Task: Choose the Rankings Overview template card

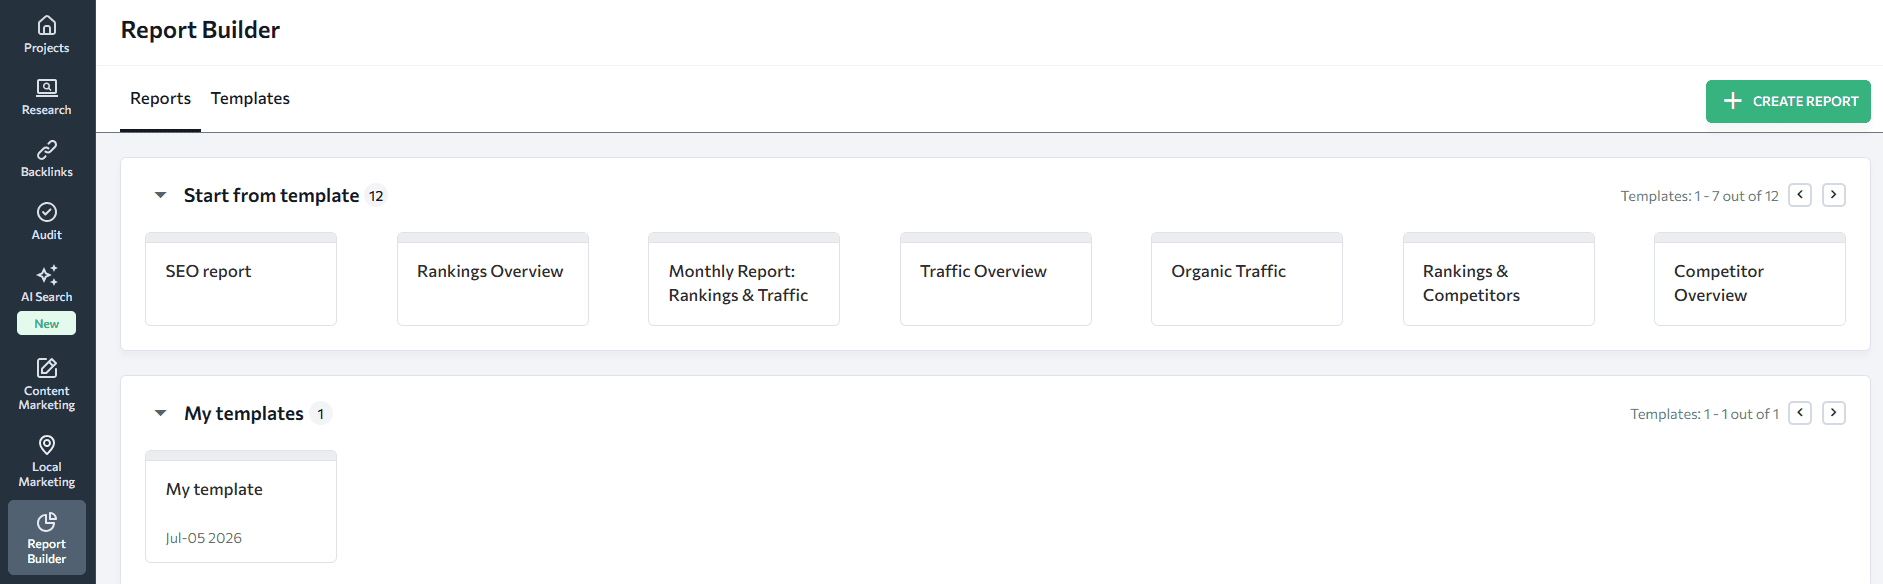Action: point(493,279)
